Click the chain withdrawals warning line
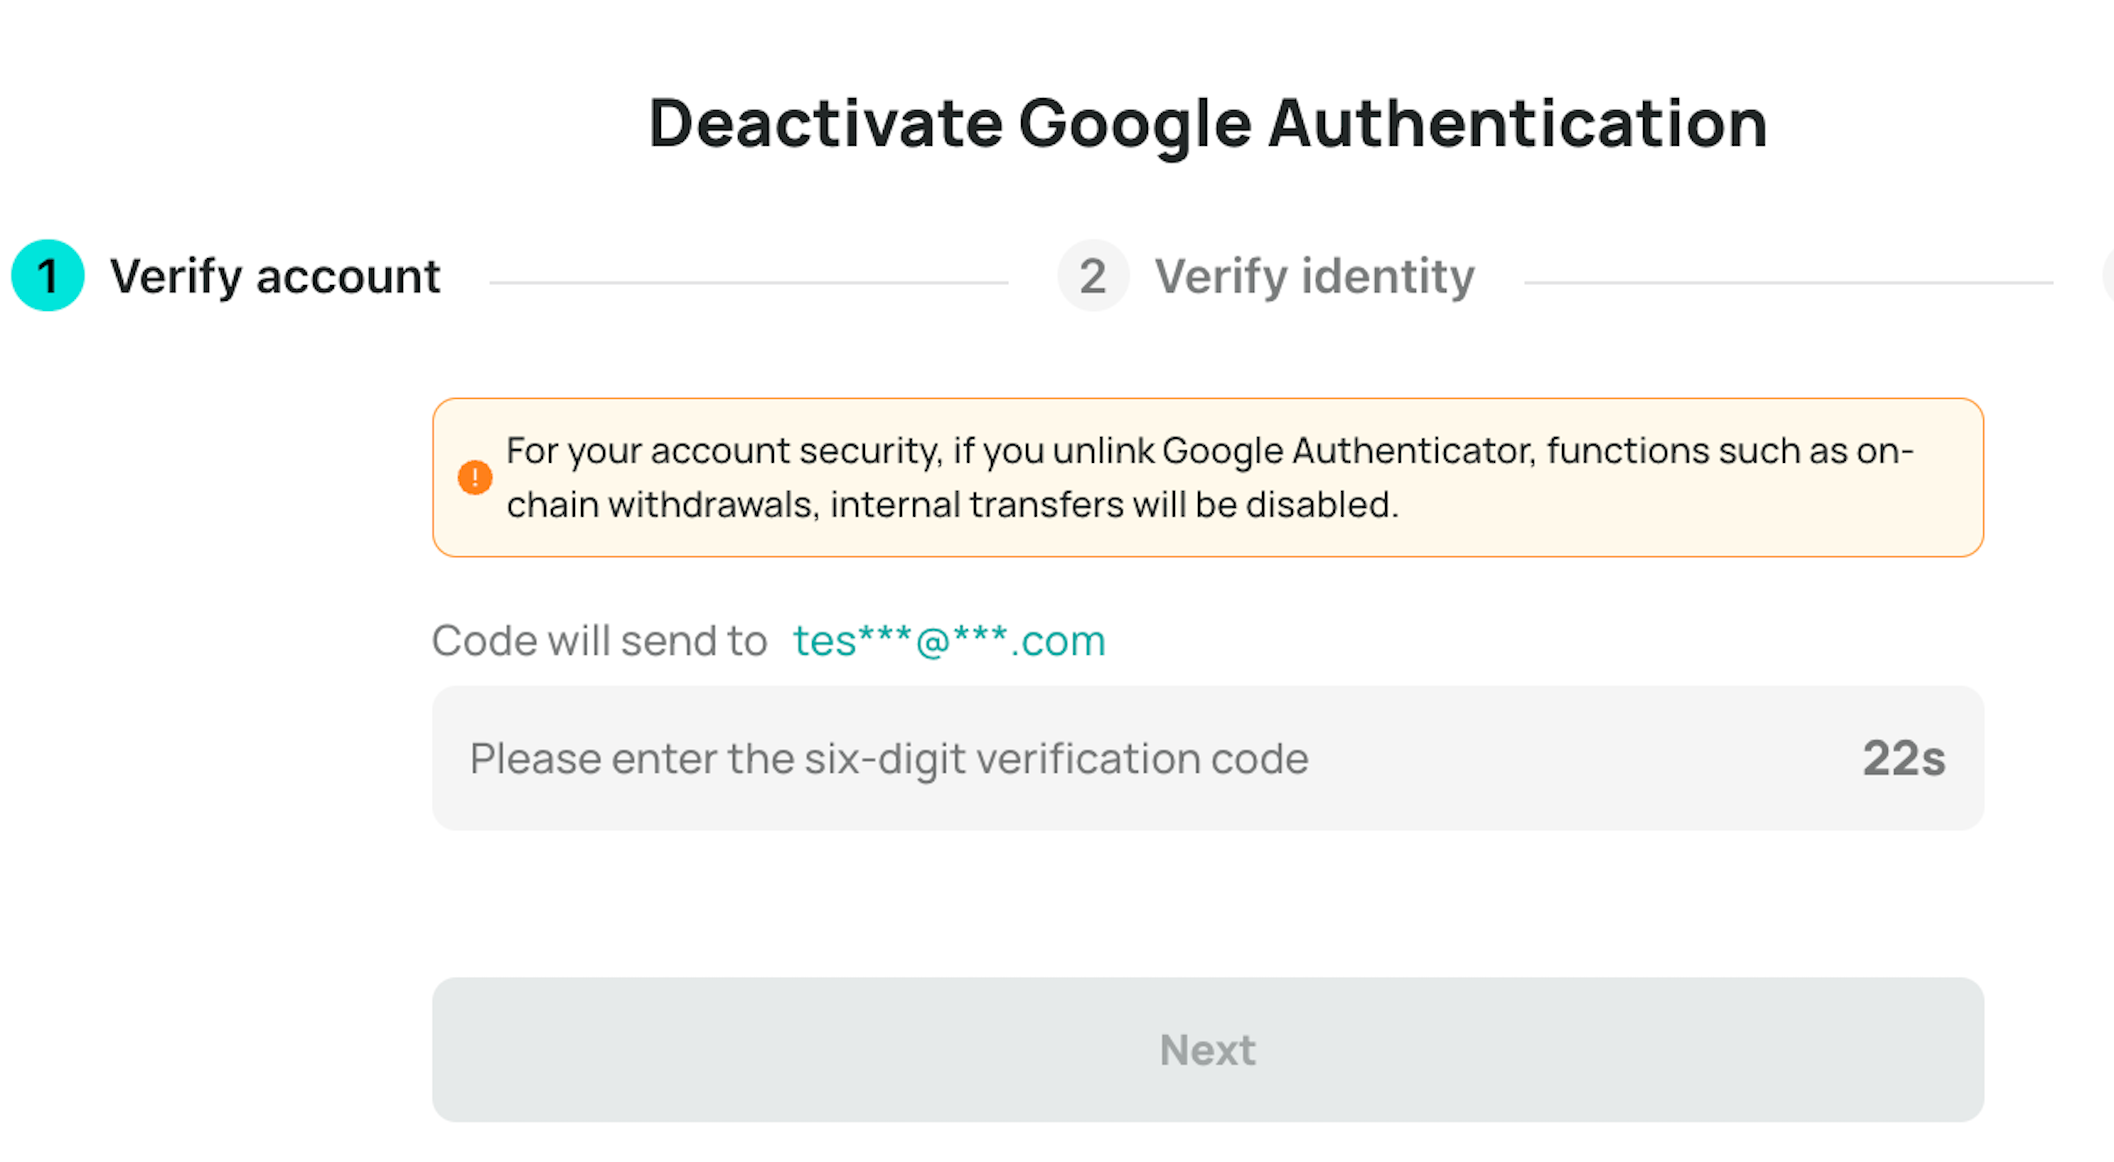The image size is (2114, 1162). point(952,505)
